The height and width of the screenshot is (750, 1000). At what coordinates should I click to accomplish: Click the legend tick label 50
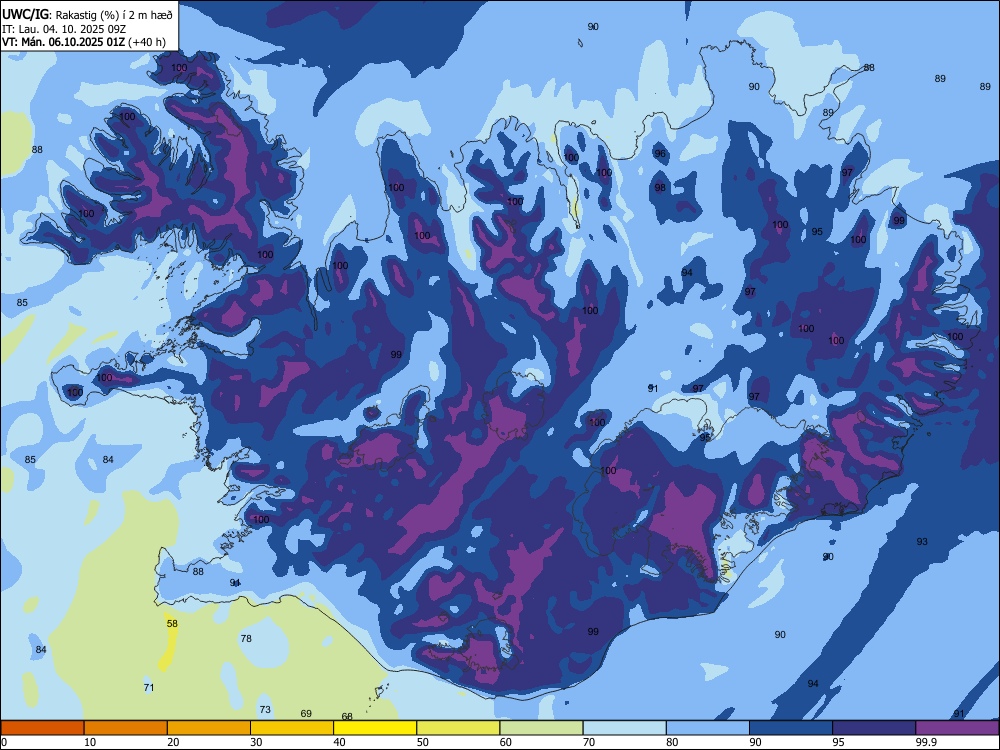[423, 742]
